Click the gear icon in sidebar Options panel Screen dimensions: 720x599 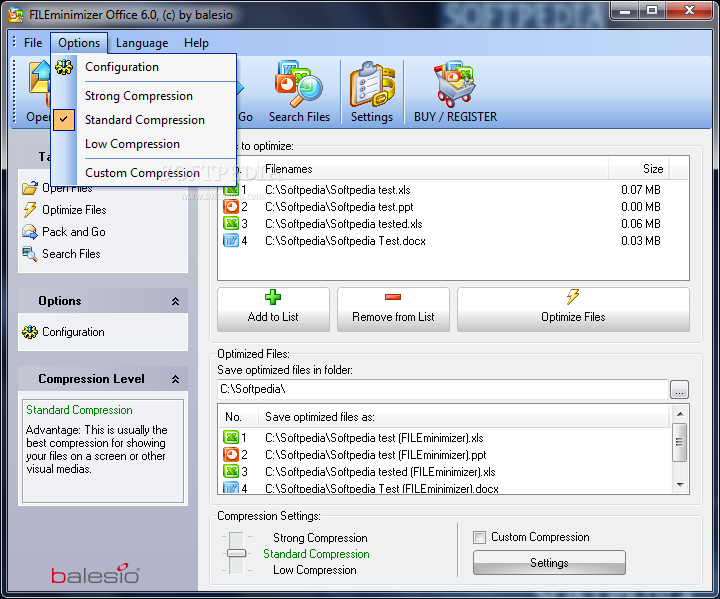pos(30,332)
